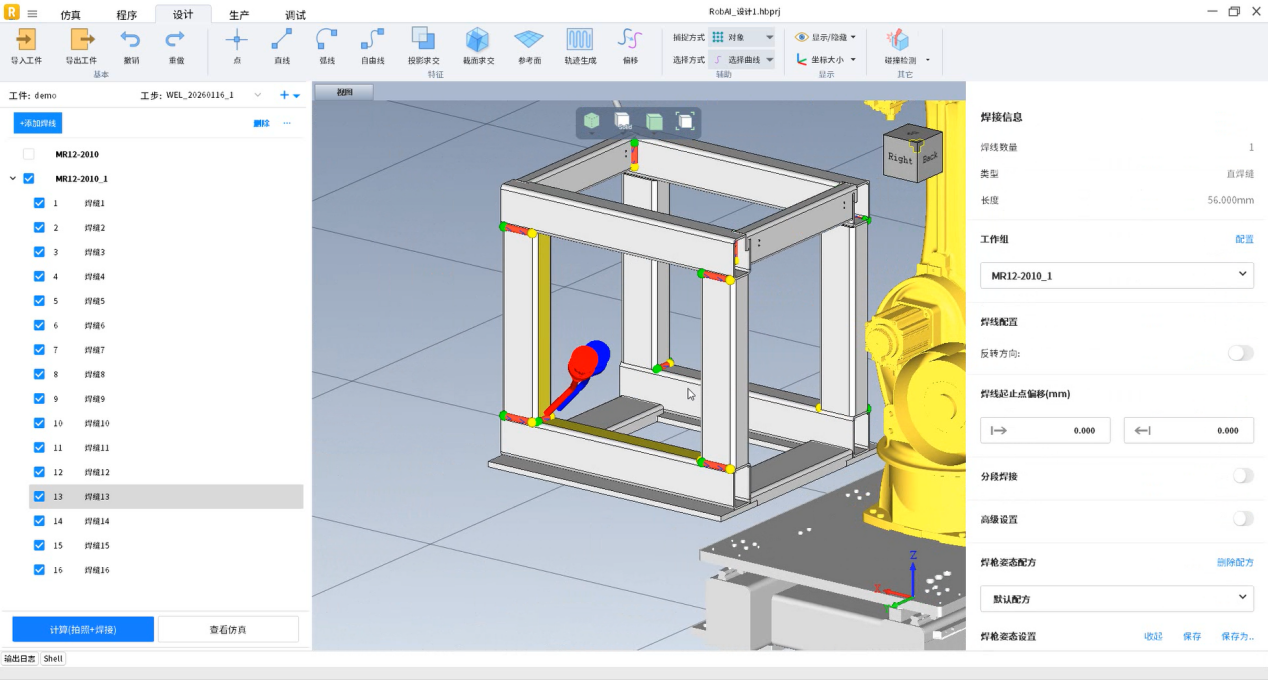The height and width of the screenshot is (680, 1268).
Task: Collapse the MR12-2010_1 tree group
Action: [x=13, y=179]
